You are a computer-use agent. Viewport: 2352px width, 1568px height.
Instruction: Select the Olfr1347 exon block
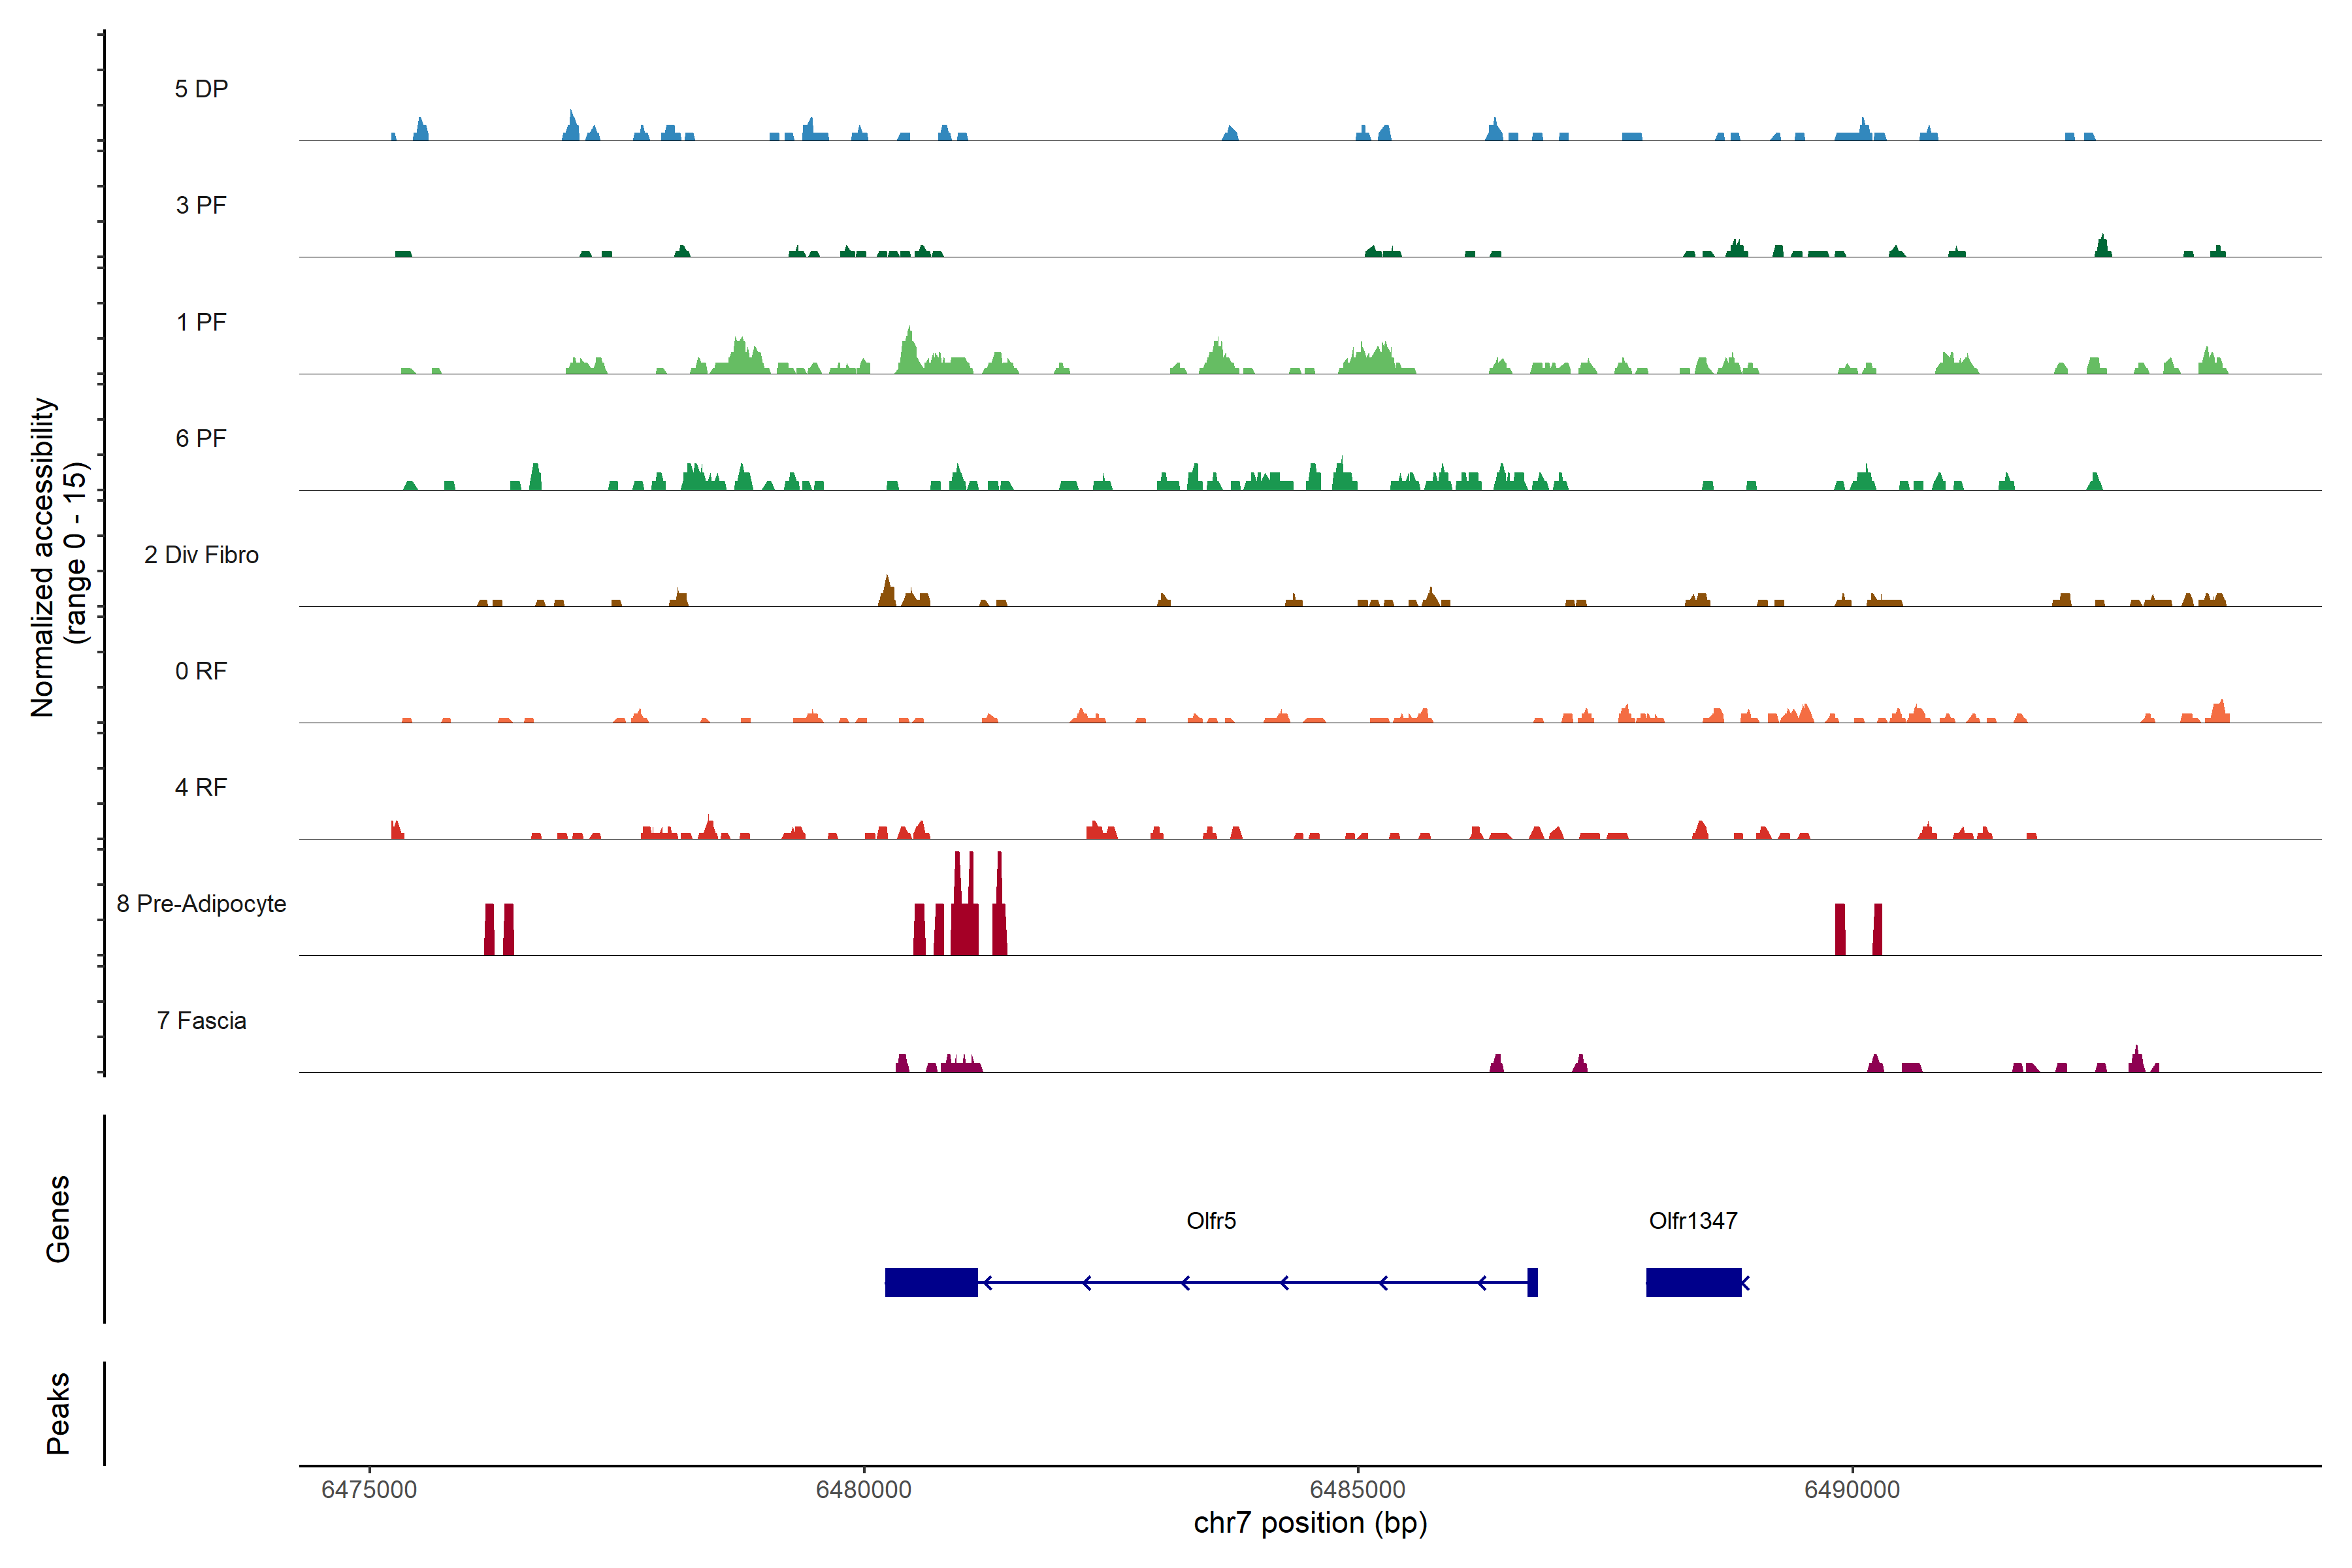pos(1693,1282)
